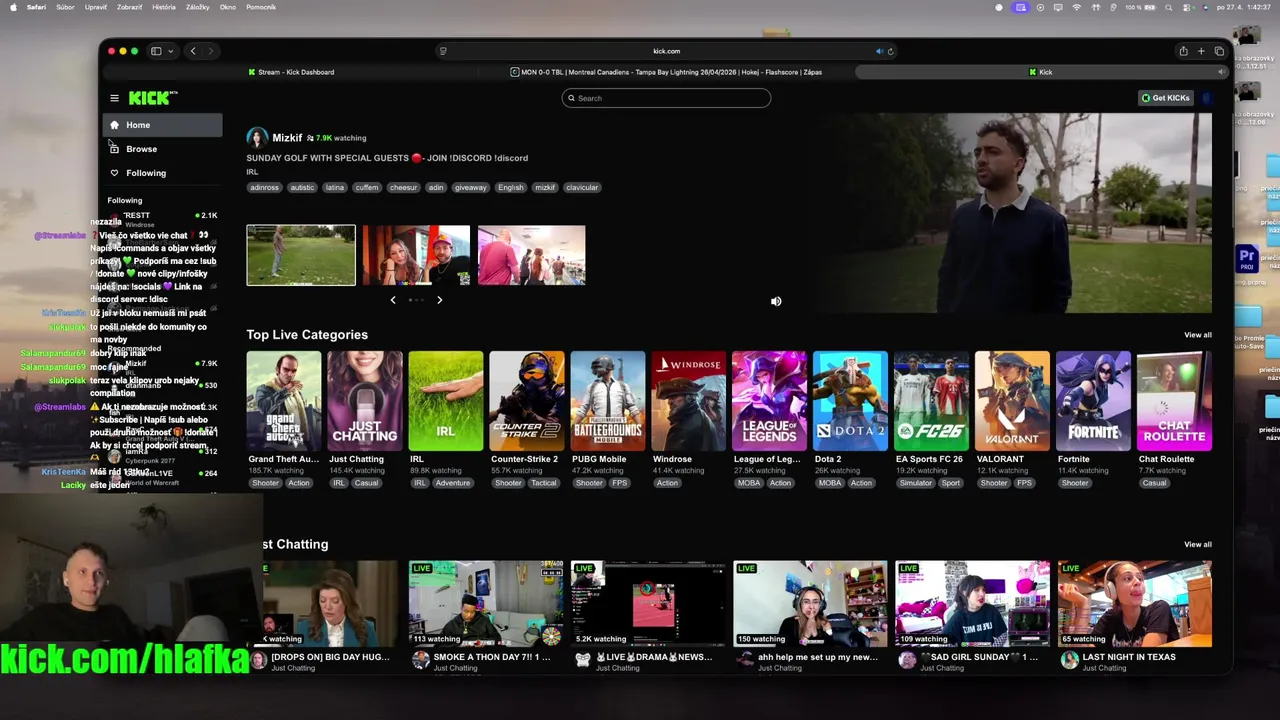Toggle the Kick sidebar hamburger menu
Screen dimensions: 1280x720
pyautogui.click(x=114, y=98)
